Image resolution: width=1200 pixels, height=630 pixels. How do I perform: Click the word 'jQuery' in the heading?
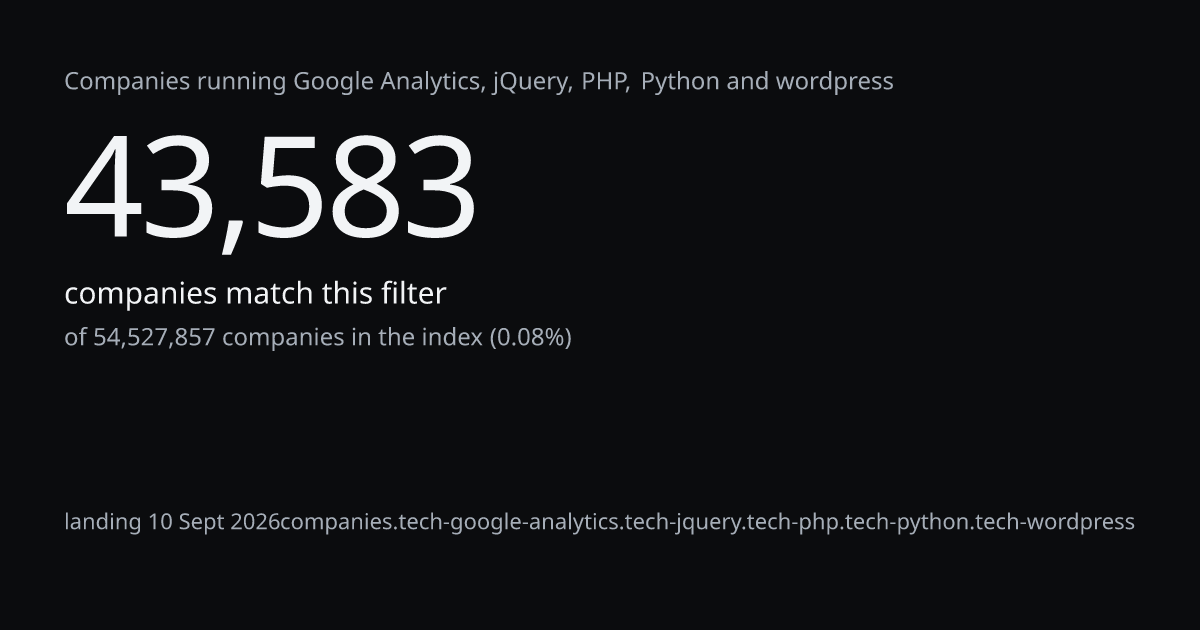[530, 82]
